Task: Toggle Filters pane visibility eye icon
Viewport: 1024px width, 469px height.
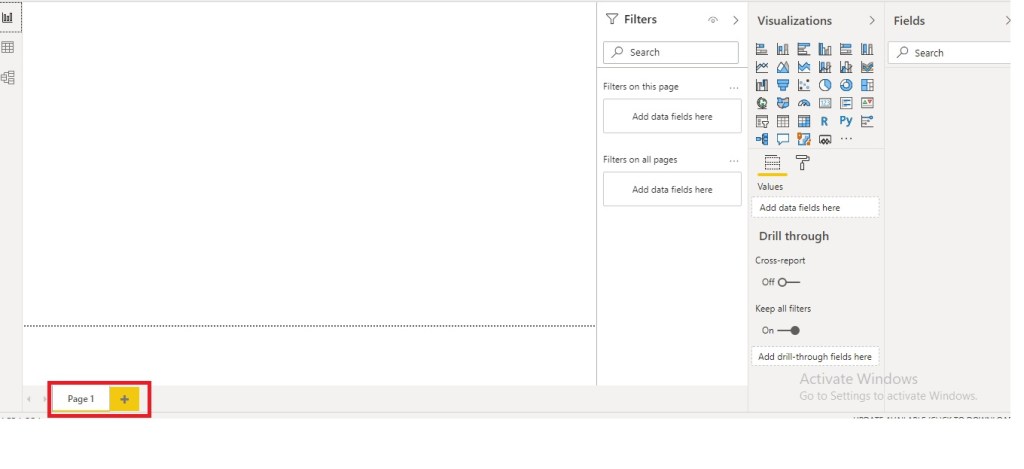Action: (x=713, y=20)
